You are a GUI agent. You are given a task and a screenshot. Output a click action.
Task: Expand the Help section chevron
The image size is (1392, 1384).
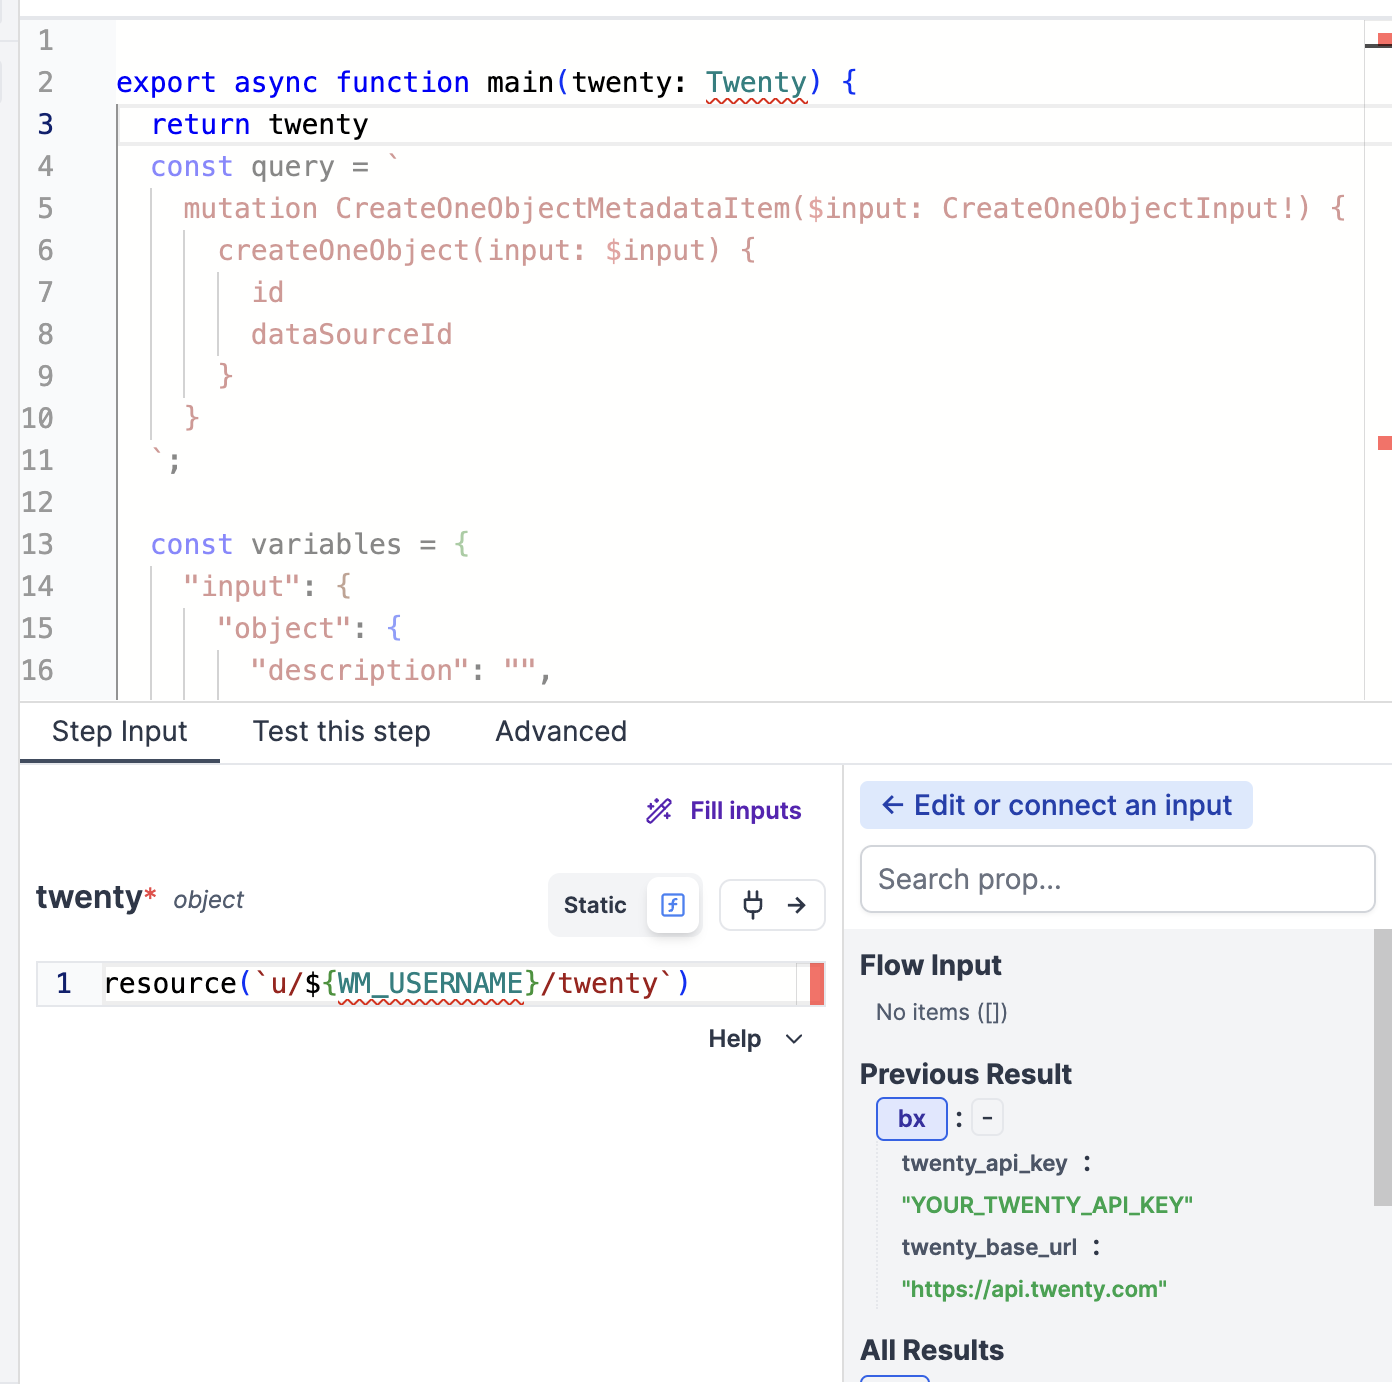pos(795,1039)
